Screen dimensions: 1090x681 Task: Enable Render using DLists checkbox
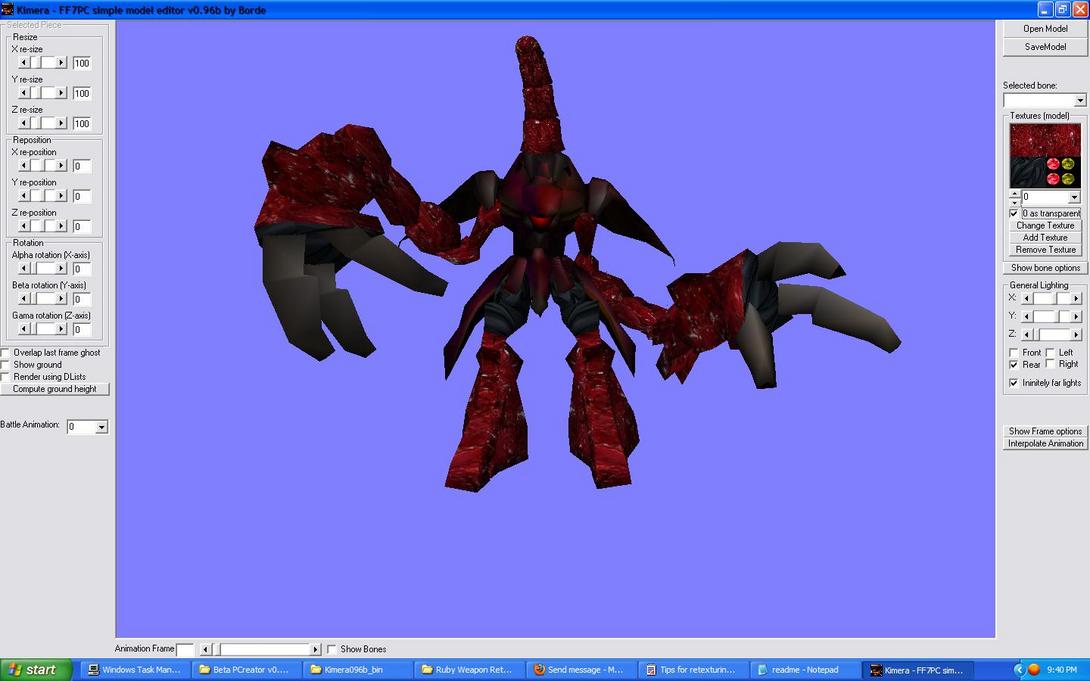(x=5, y=377)
